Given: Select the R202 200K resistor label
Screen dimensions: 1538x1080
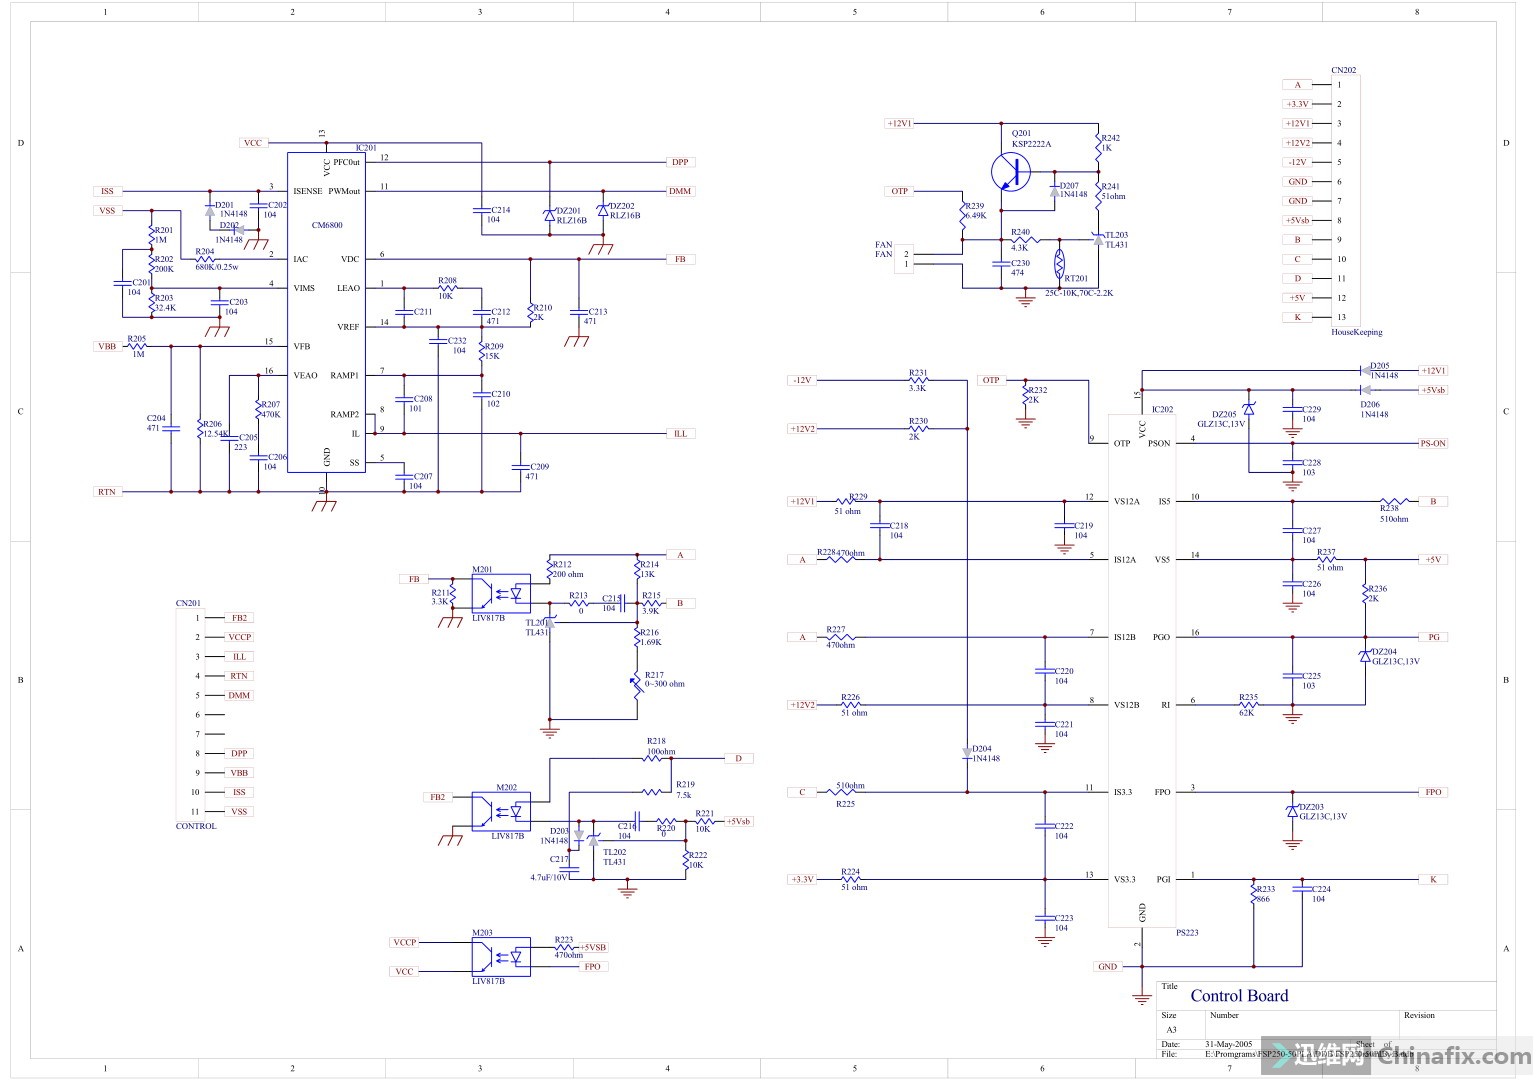Looking at the screenshot, I should click(164, 264).
